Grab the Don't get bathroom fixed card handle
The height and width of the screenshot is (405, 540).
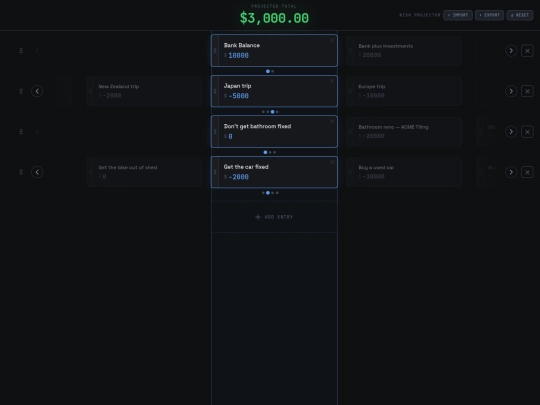click(215, 132)
